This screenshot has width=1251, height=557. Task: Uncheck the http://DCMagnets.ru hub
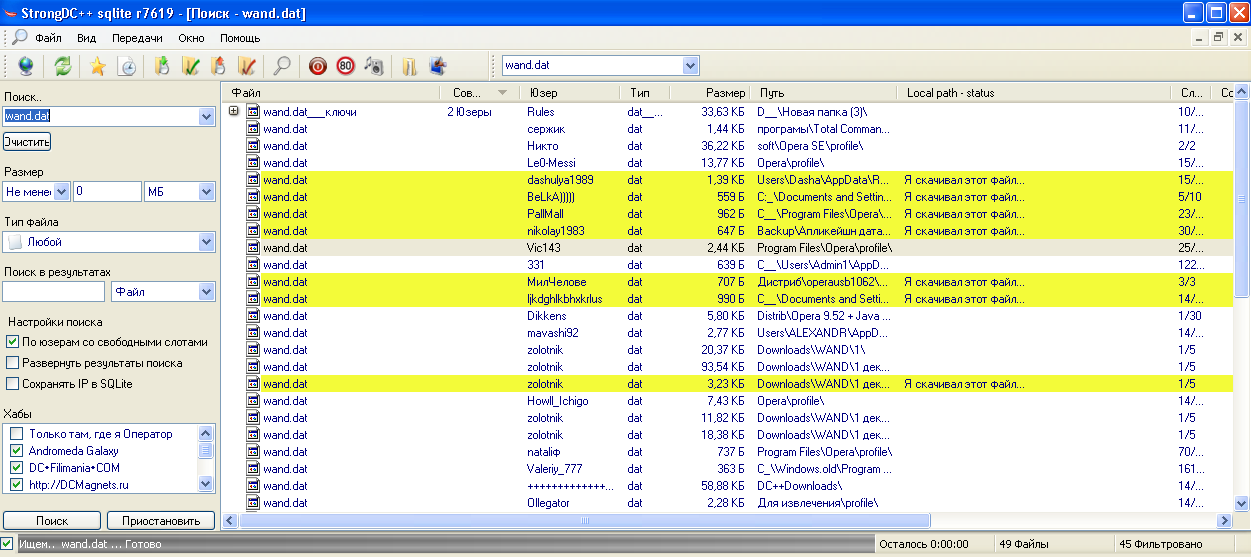(16, 485)
